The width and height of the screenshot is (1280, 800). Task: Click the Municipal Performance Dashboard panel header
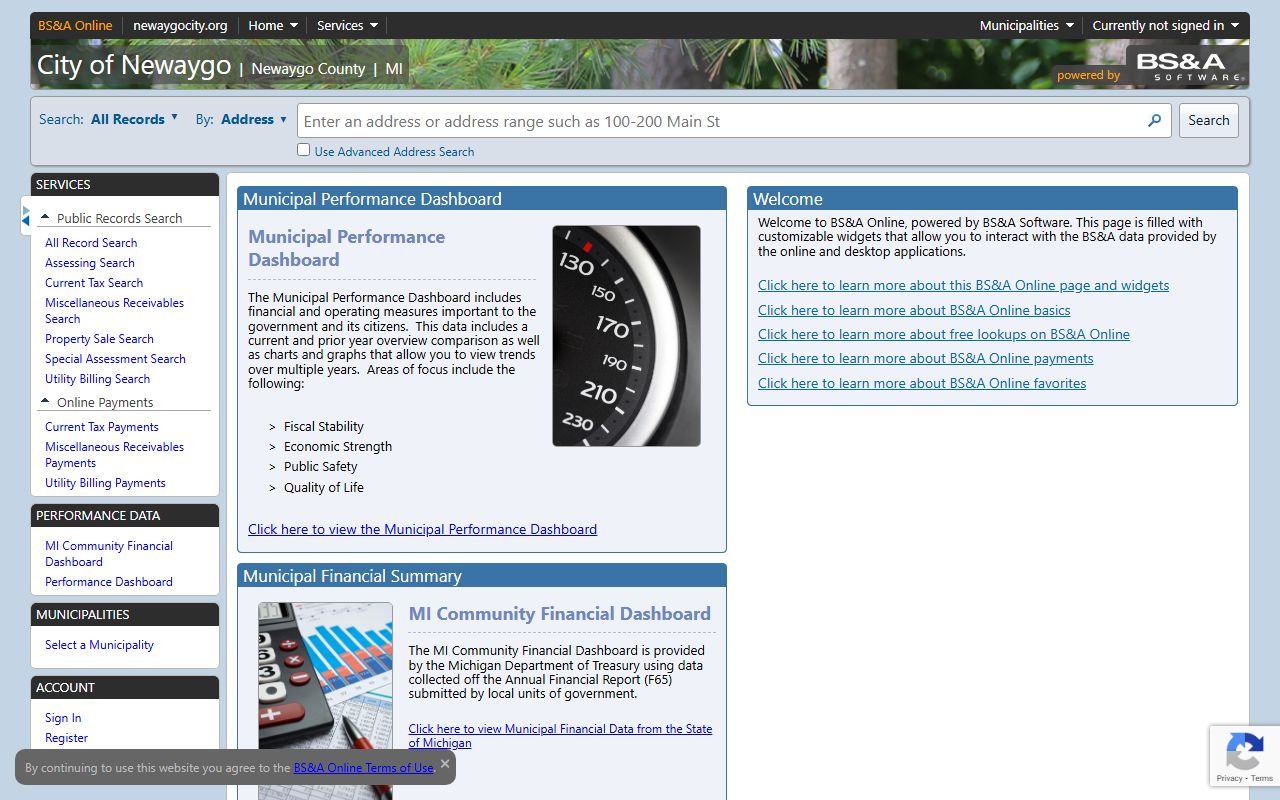(x=482, y=199)
